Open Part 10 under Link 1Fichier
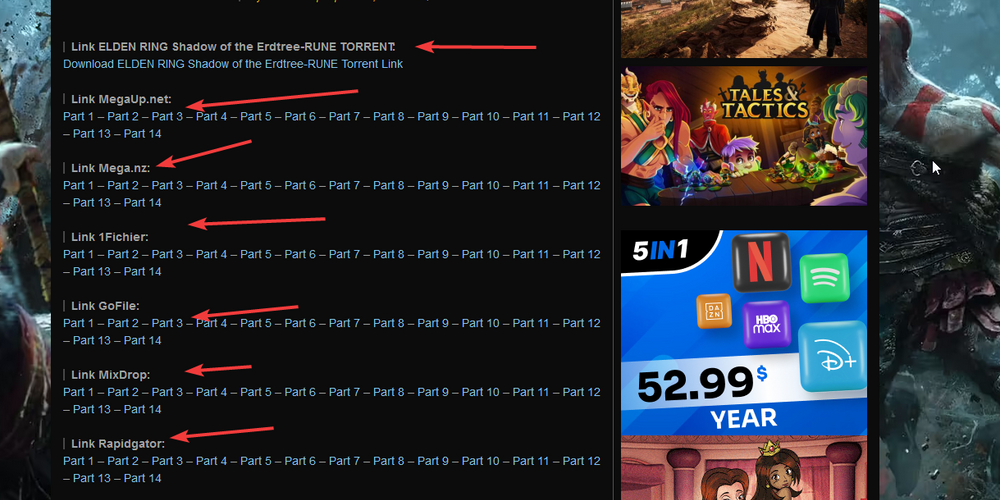This screenshot has height=500, width=1000. (x=480, y=254)
